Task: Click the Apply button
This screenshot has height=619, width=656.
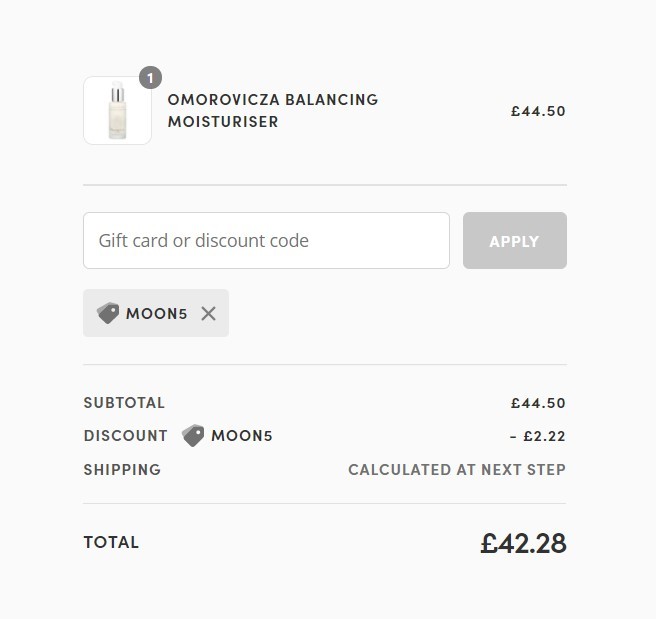Action: click(515, 240)
